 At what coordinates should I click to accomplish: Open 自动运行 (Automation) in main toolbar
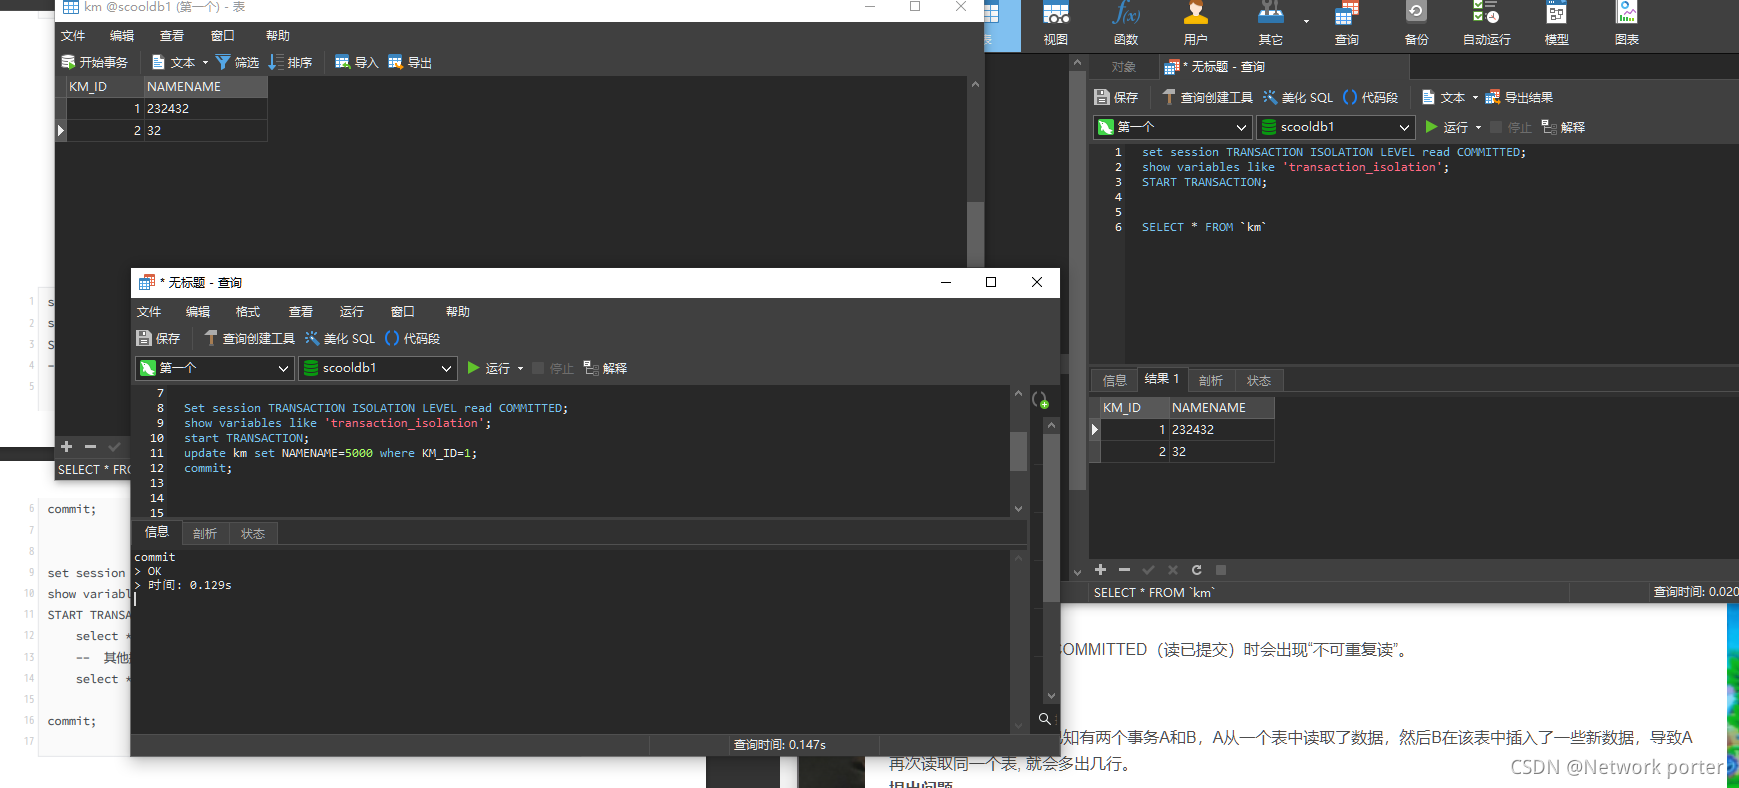pyautogui.click(x=1486, y=24)
